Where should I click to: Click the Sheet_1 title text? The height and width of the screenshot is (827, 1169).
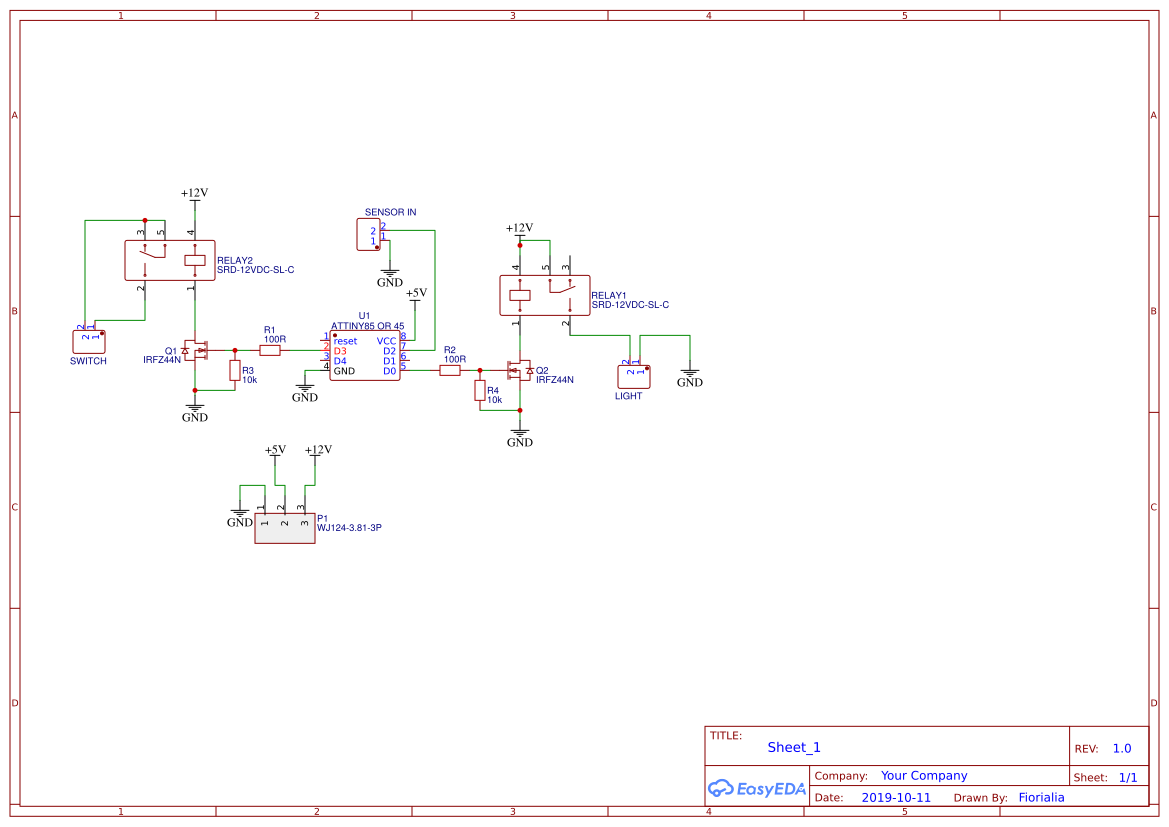point(793,747)
